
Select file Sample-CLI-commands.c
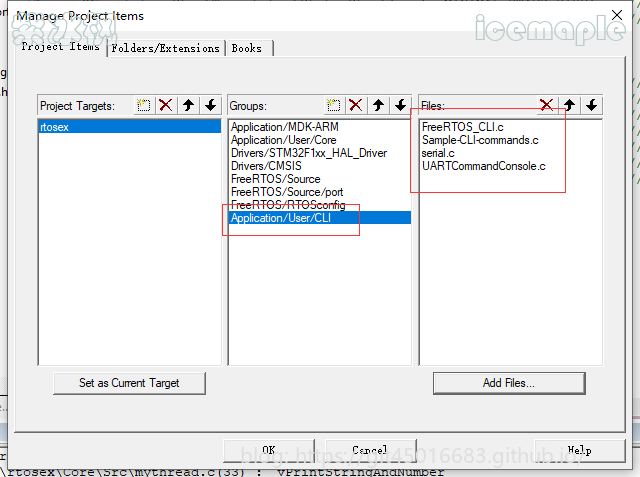tap(510, 140)
